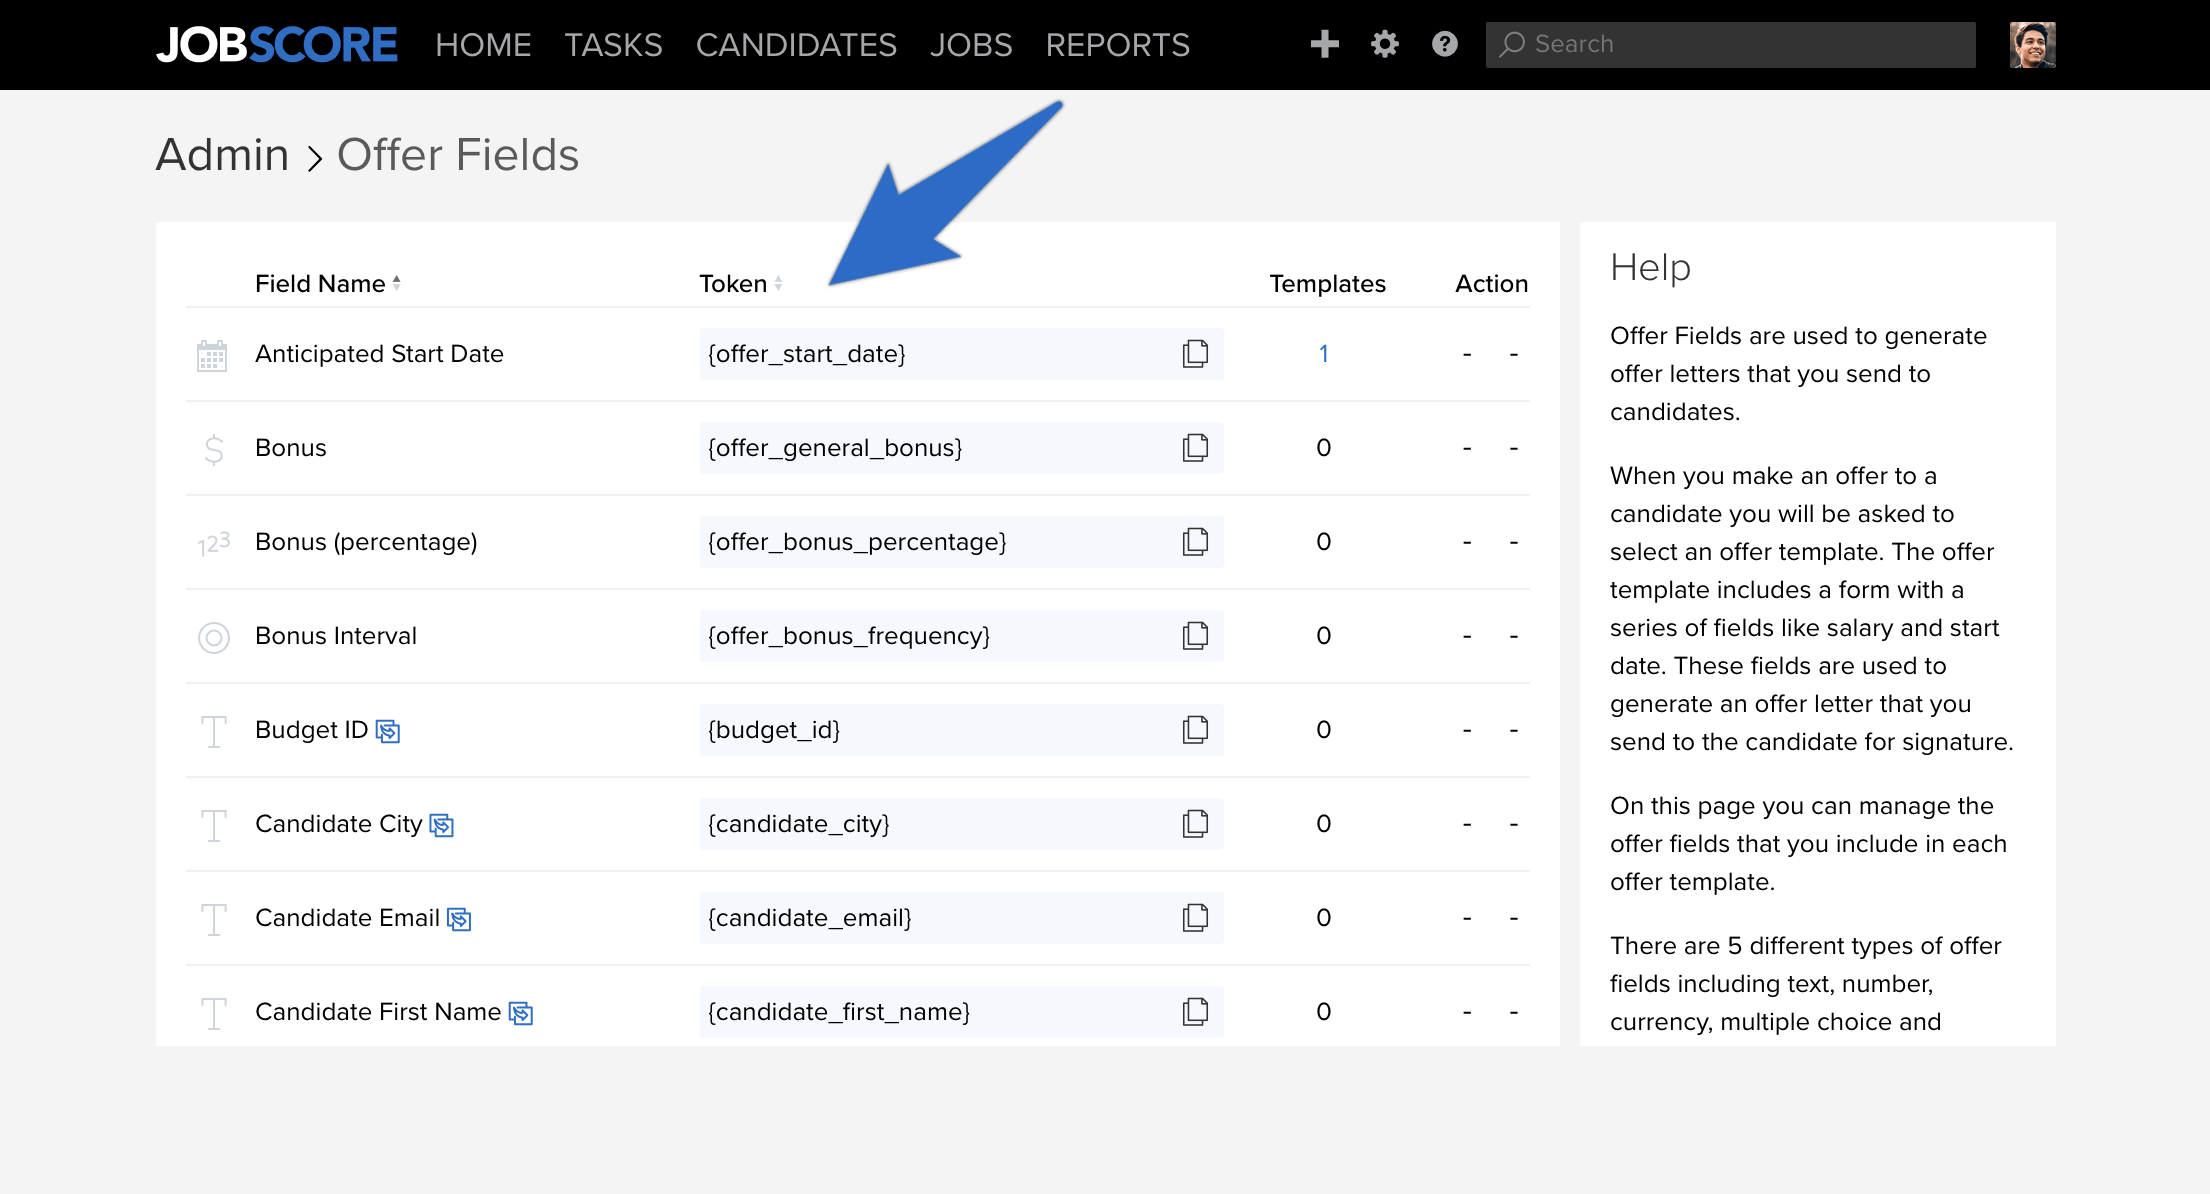Copy the {offer_bonus_percentage} token

point(1195,542)
